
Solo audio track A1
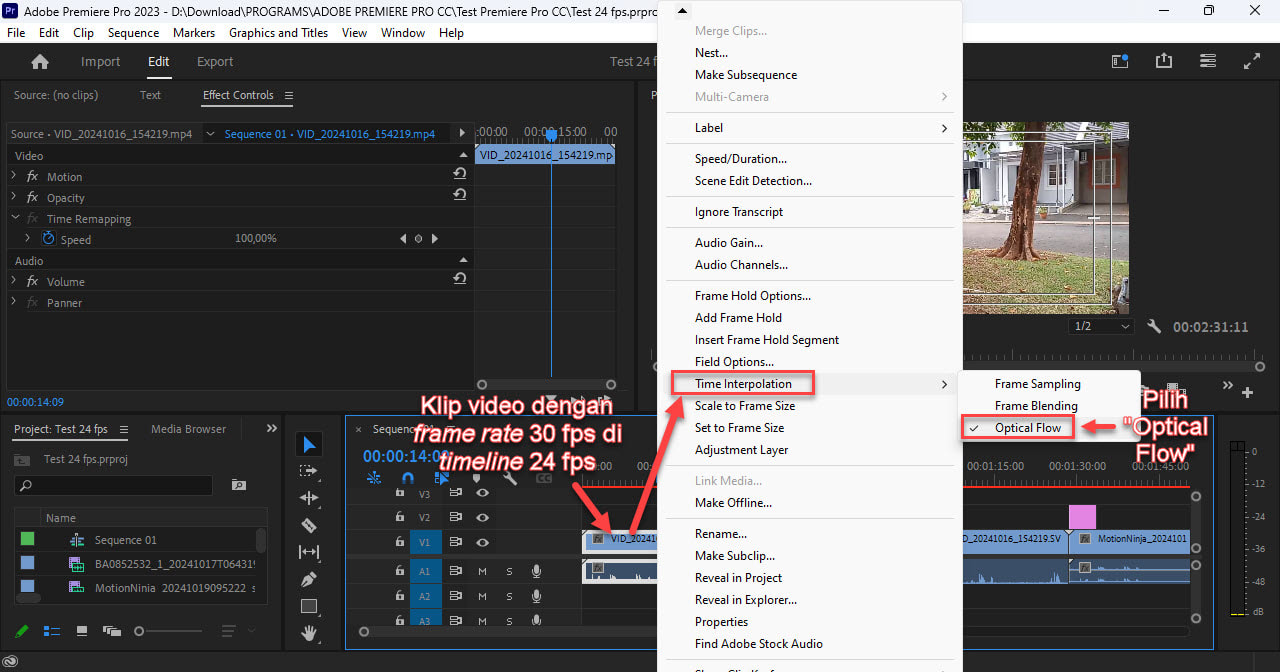(509, 571)
